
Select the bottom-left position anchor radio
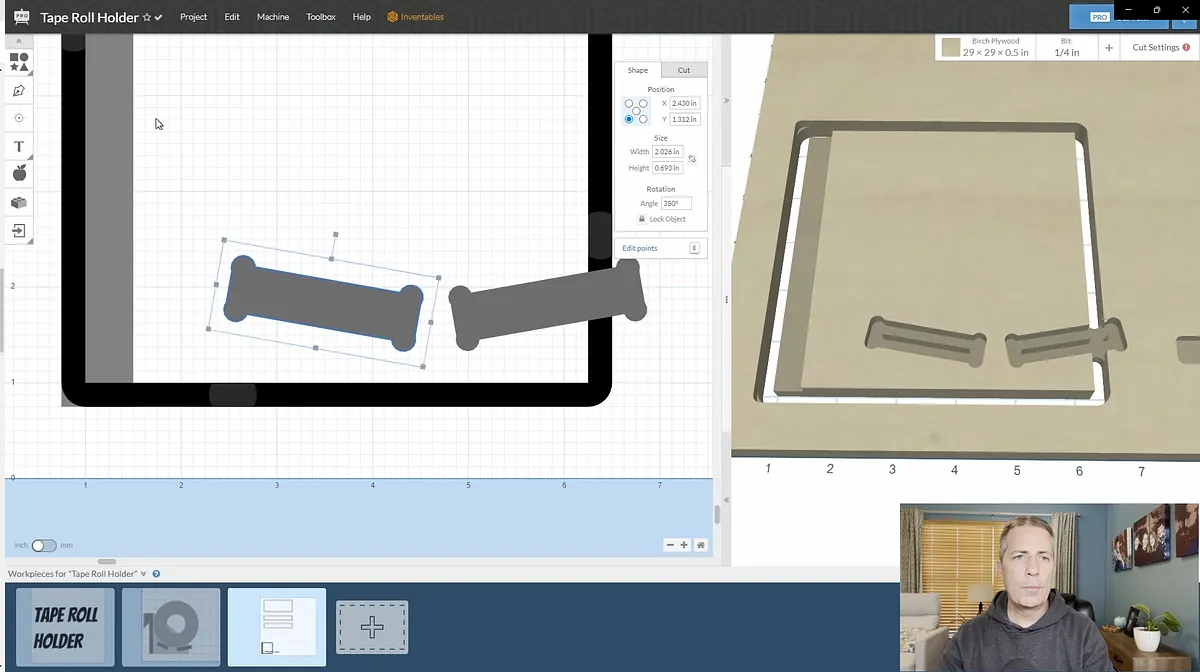click(x=629, y=119)
